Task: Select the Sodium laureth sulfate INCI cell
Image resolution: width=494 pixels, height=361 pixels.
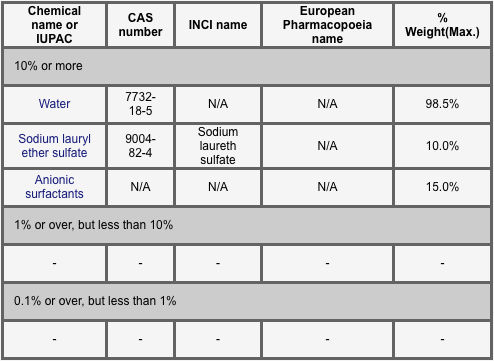Action: [x=218, y=146]
